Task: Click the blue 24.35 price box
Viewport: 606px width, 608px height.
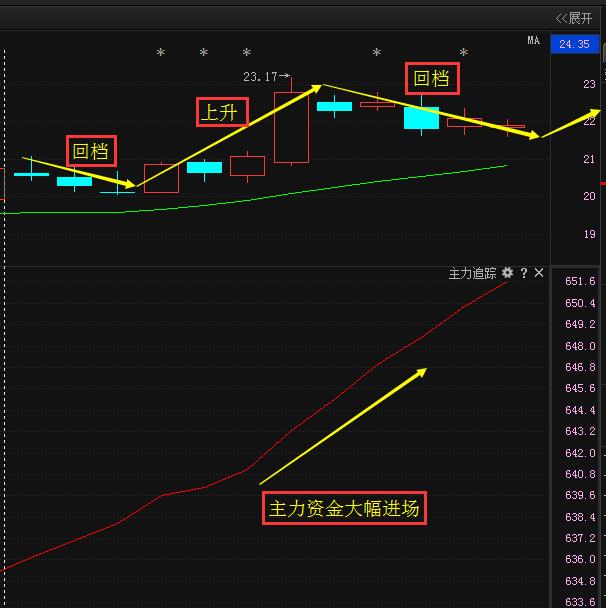Action: point(574,44)
